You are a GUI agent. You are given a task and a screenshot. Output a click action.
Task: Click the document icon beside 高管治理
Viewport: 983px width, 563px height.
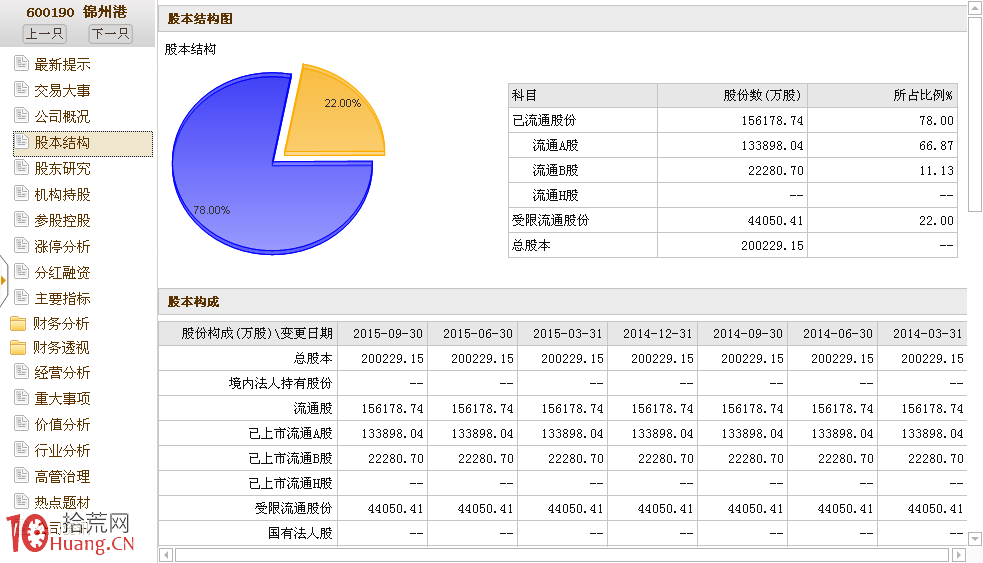[21, 476]
